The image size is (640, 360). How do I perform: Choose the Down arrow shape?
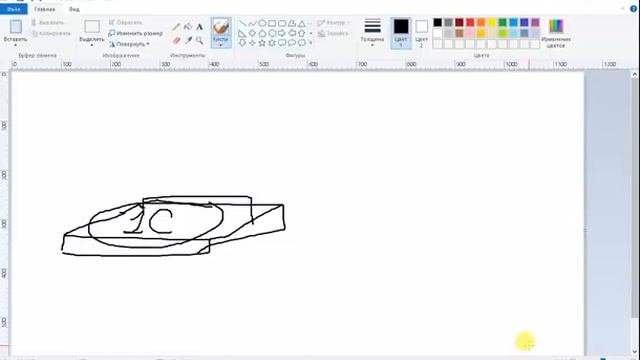point(242,42)
